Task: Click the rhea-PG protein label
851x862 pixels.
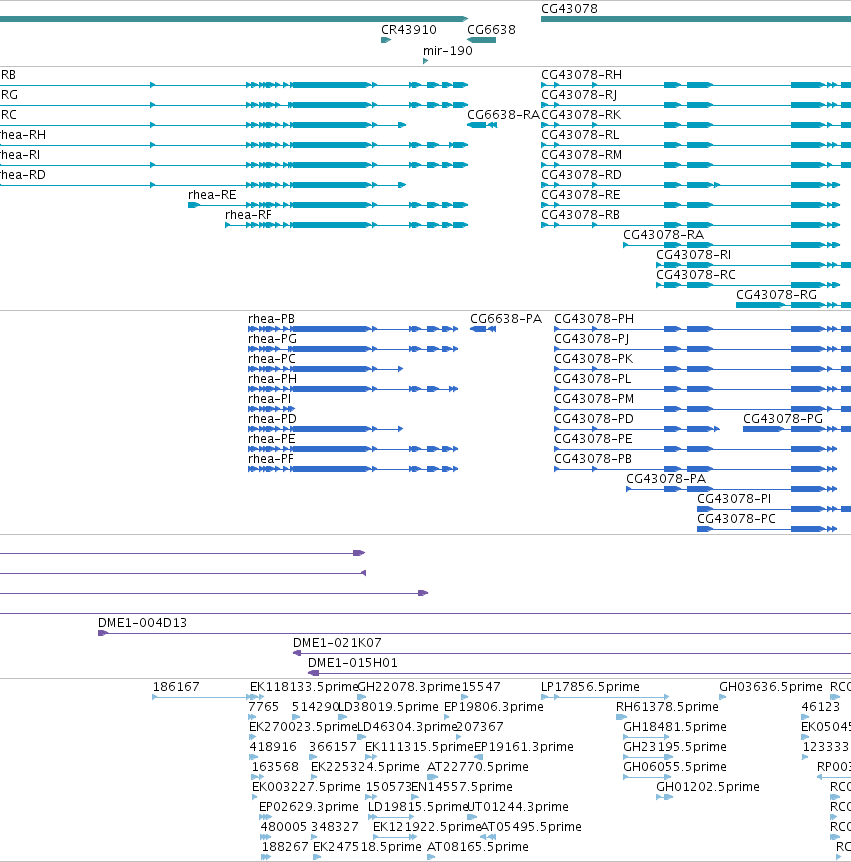Action: [272, 339]
